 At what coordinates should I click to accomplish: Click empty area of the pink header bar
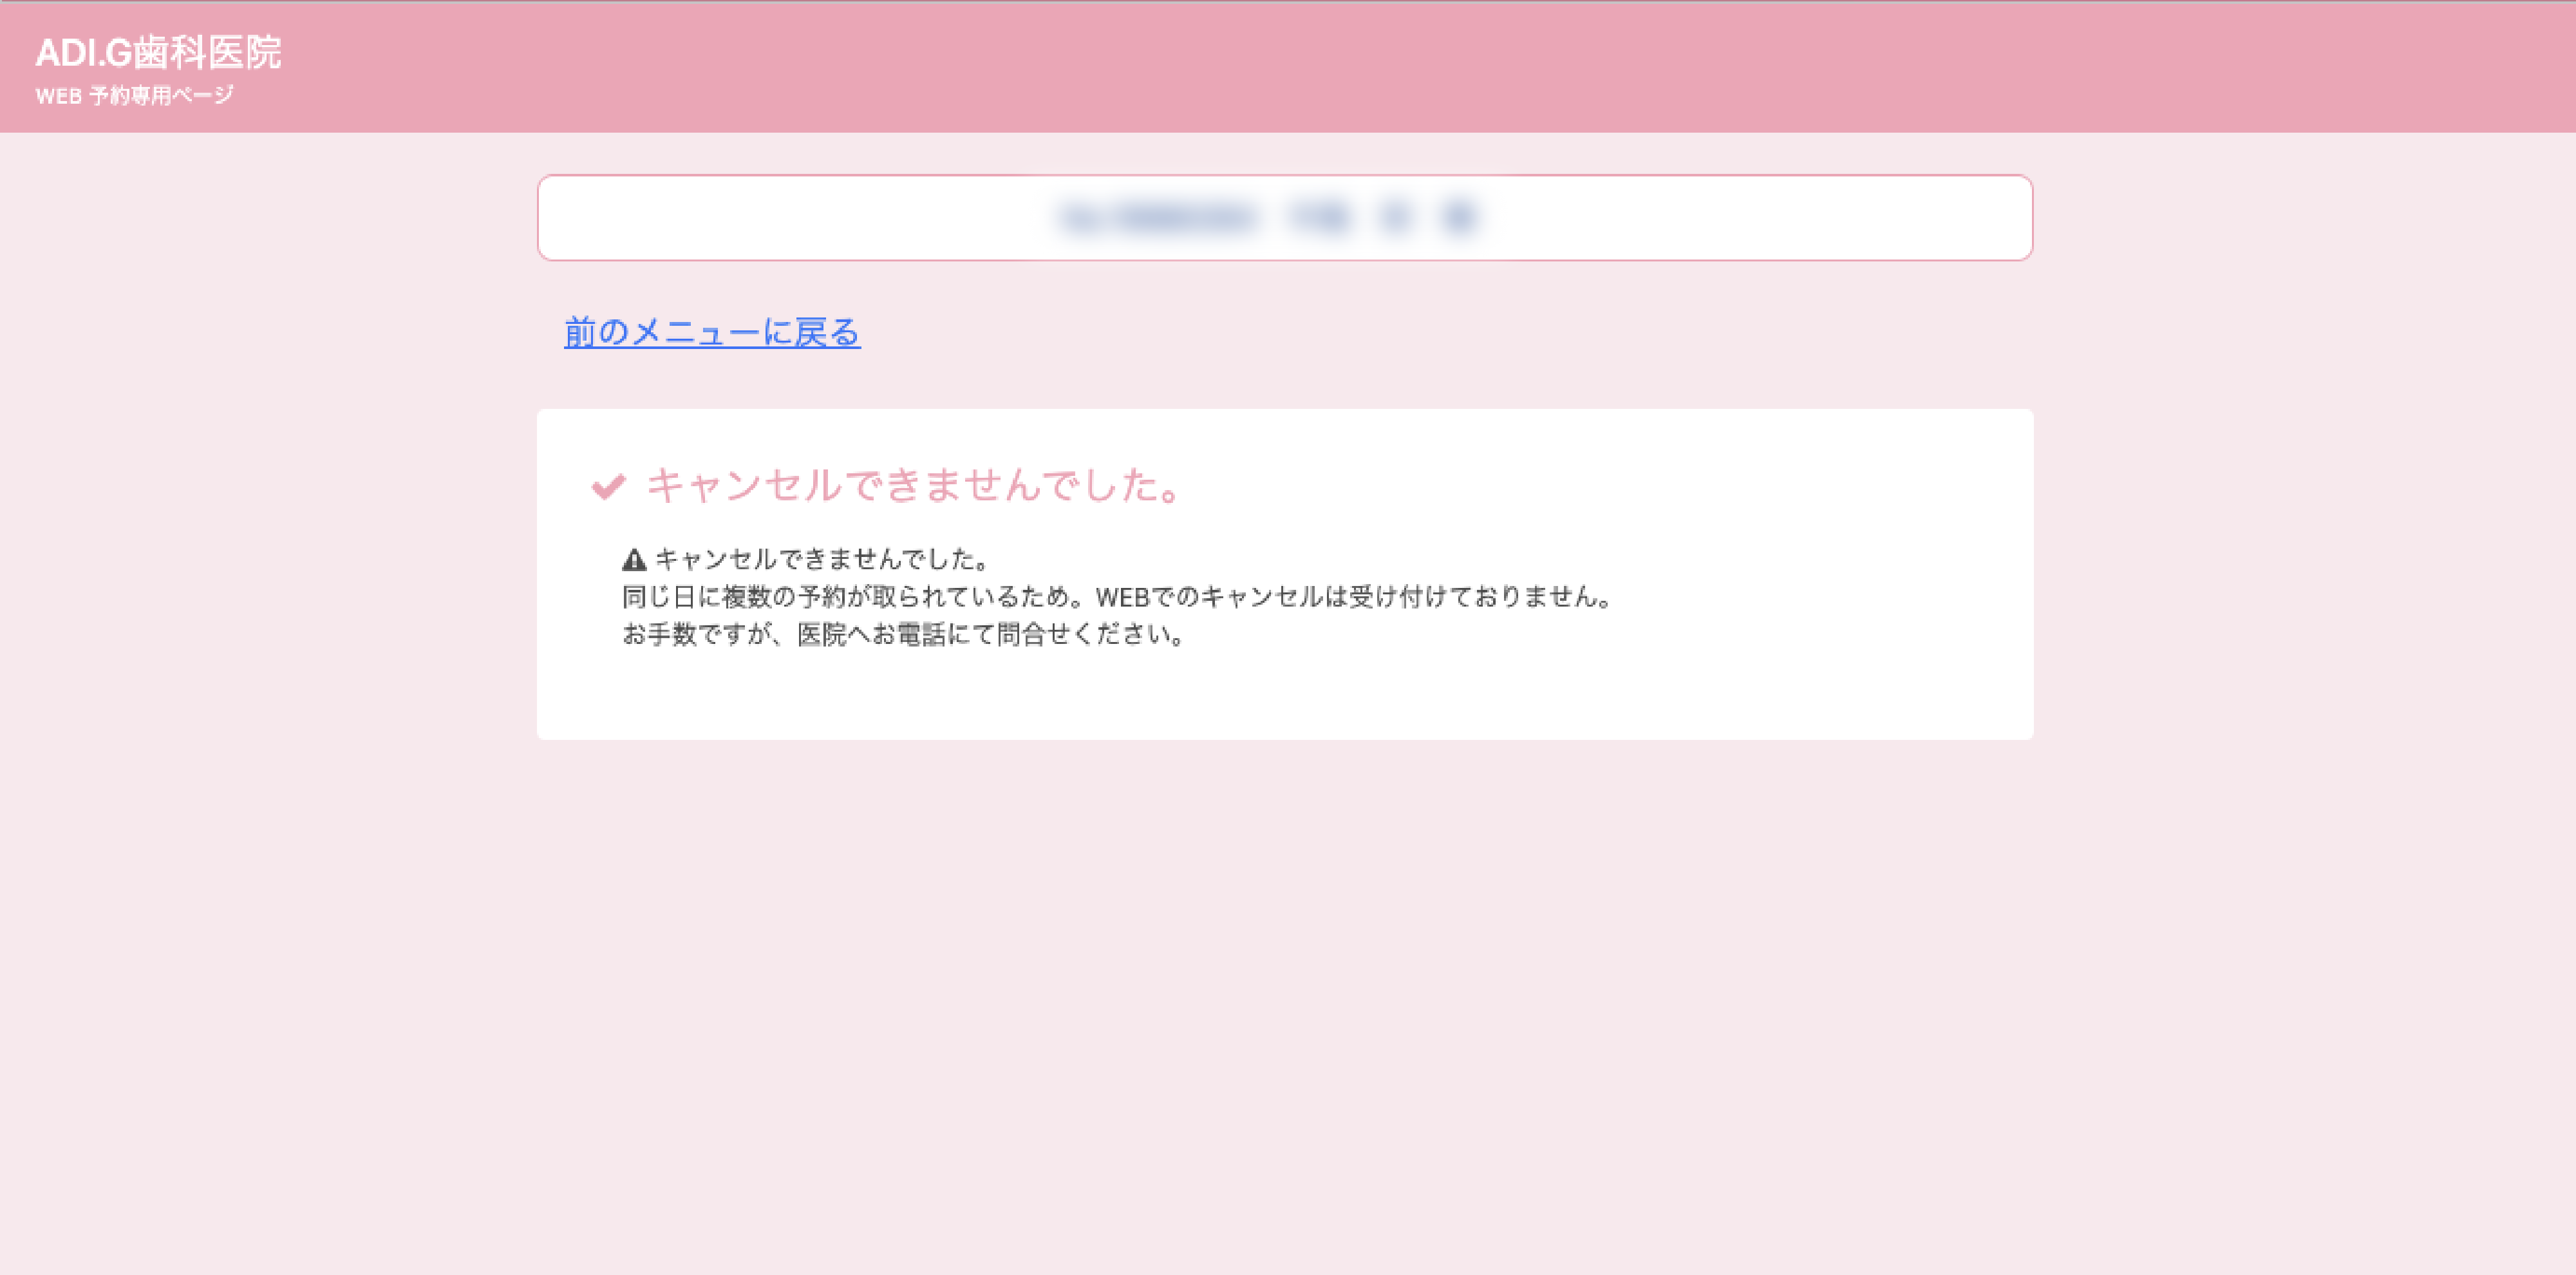click(x=1400, y=66)
